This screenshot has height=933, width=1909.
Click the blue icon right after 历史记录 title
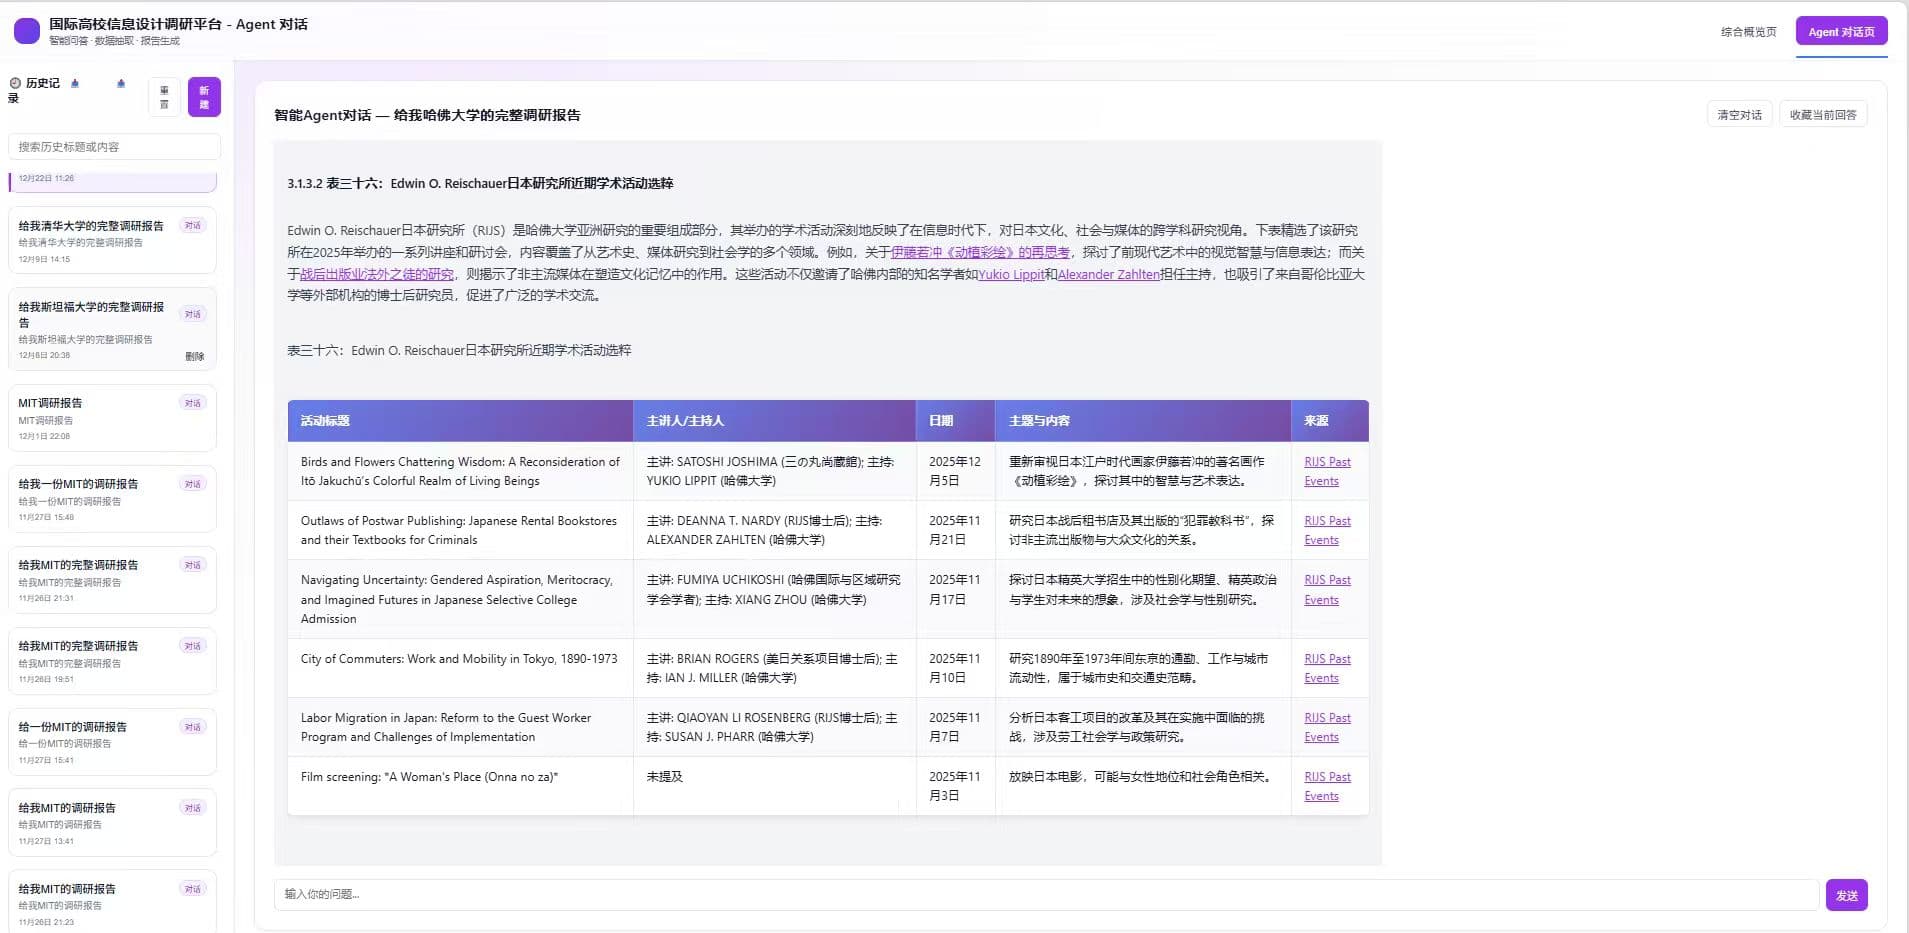point(75,83)
